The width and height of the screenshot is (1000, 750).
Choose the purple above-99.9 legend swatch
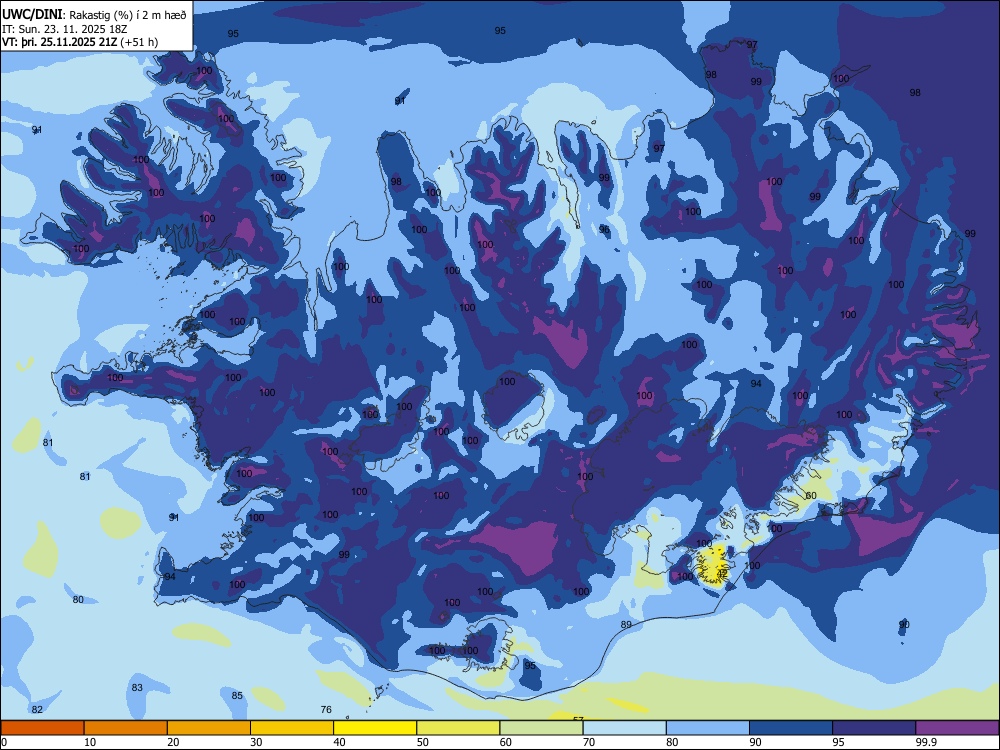coord(957,728)
